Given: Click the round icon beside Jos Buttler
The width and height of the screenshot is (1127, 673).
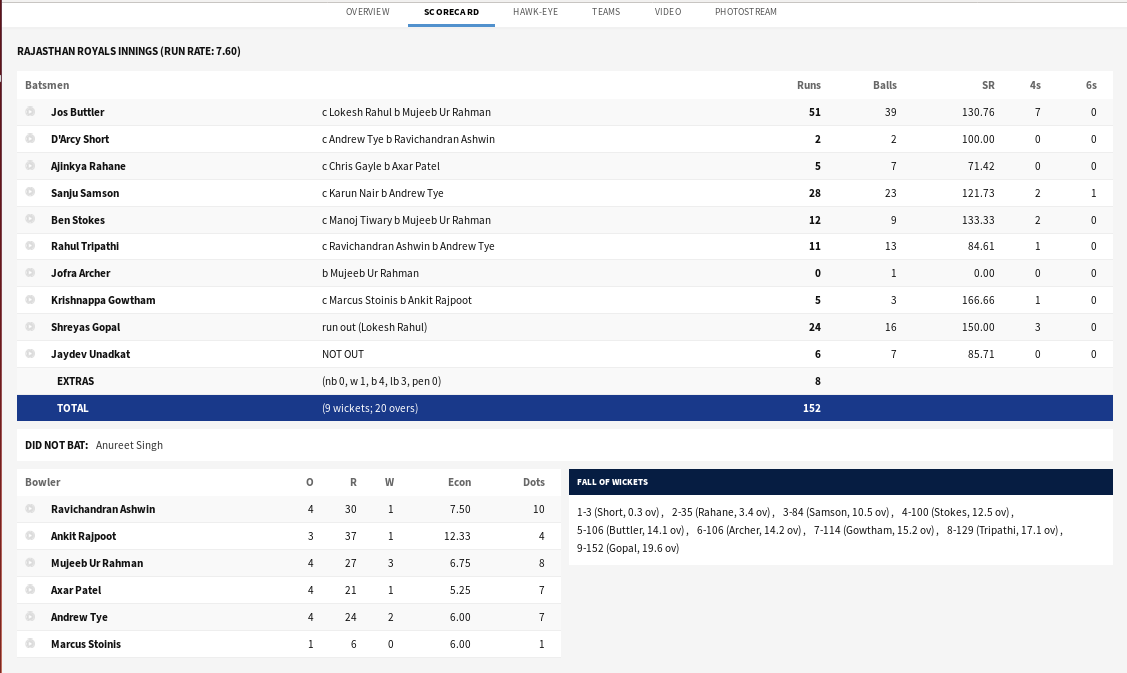Looking at the screenshot, I should click(x=30, y=111).
